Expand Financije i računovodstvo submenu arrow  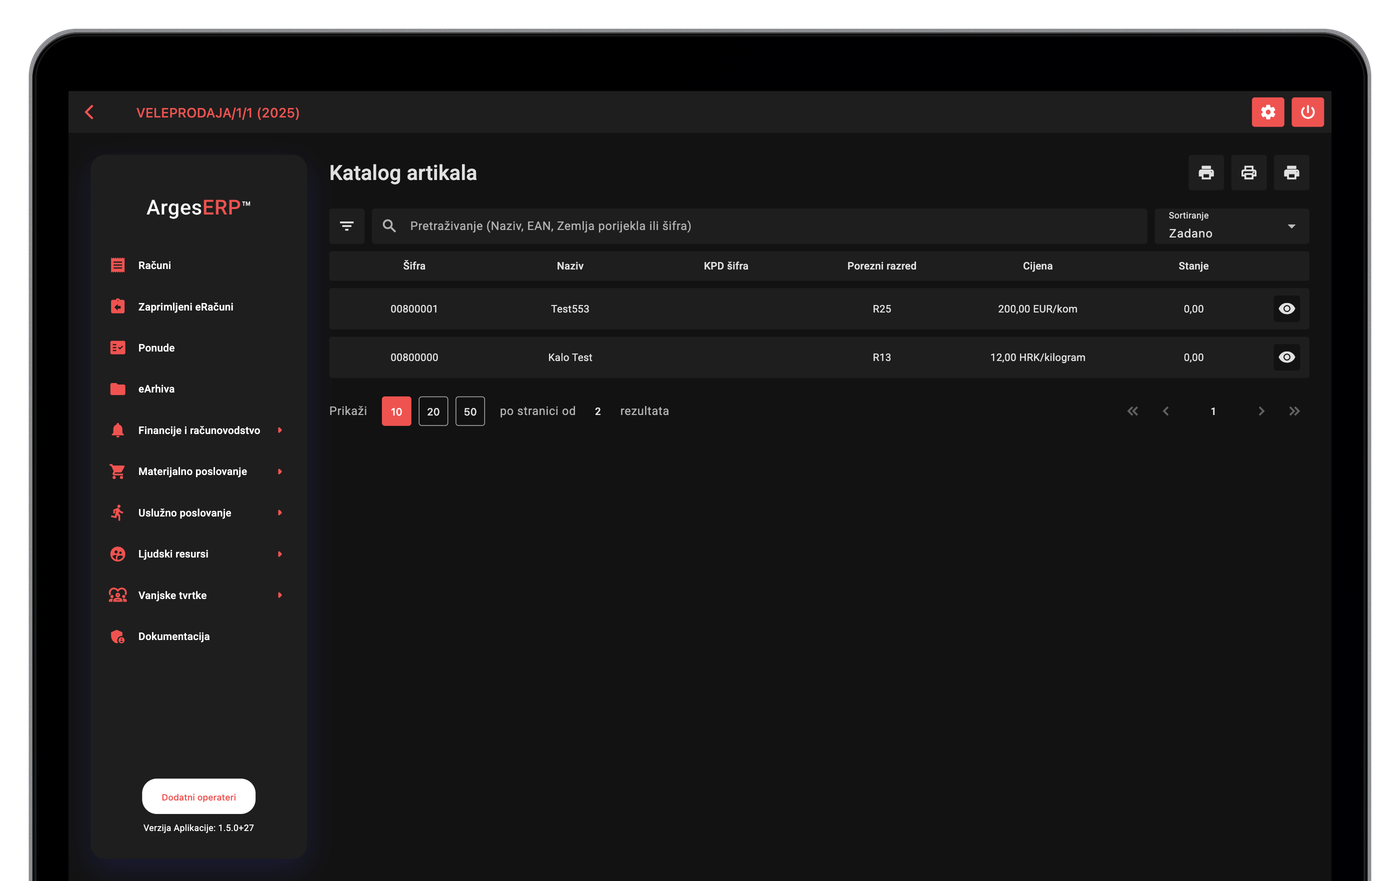(280, 430)
